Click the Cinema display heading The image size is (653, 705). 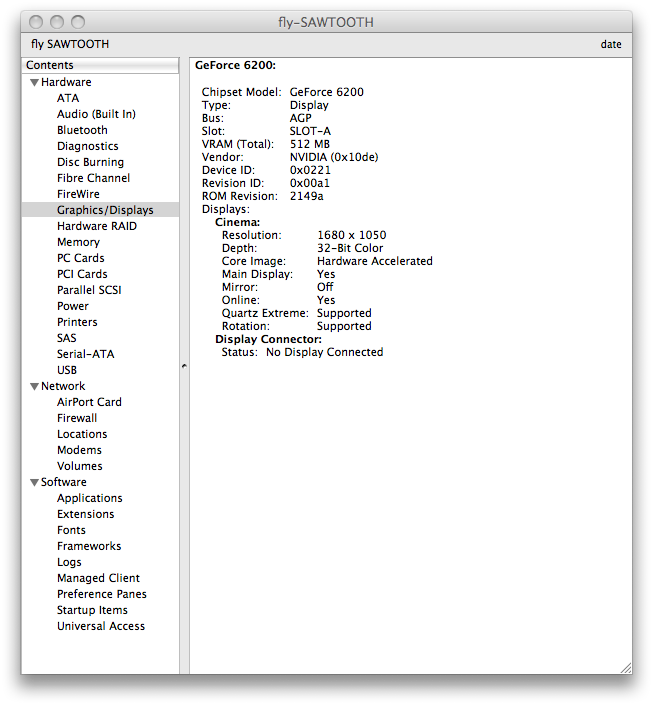coord(237,222)
